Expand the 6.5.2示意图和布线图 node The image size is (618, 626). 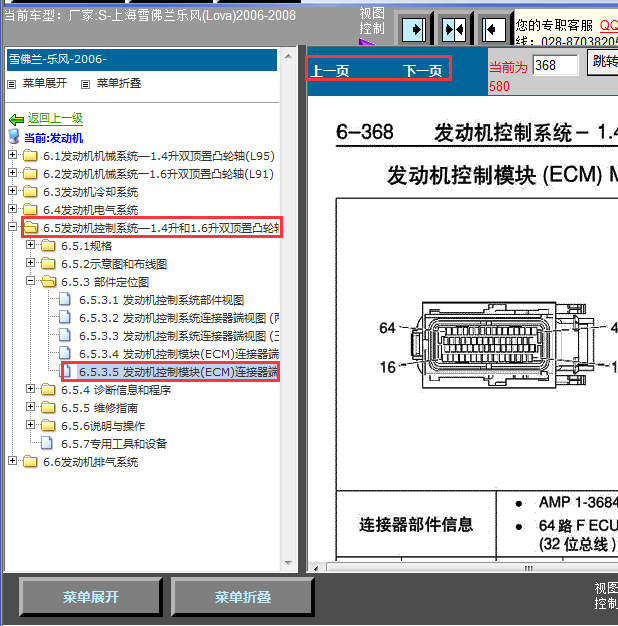pyautogui.click(x=30, y=263)
